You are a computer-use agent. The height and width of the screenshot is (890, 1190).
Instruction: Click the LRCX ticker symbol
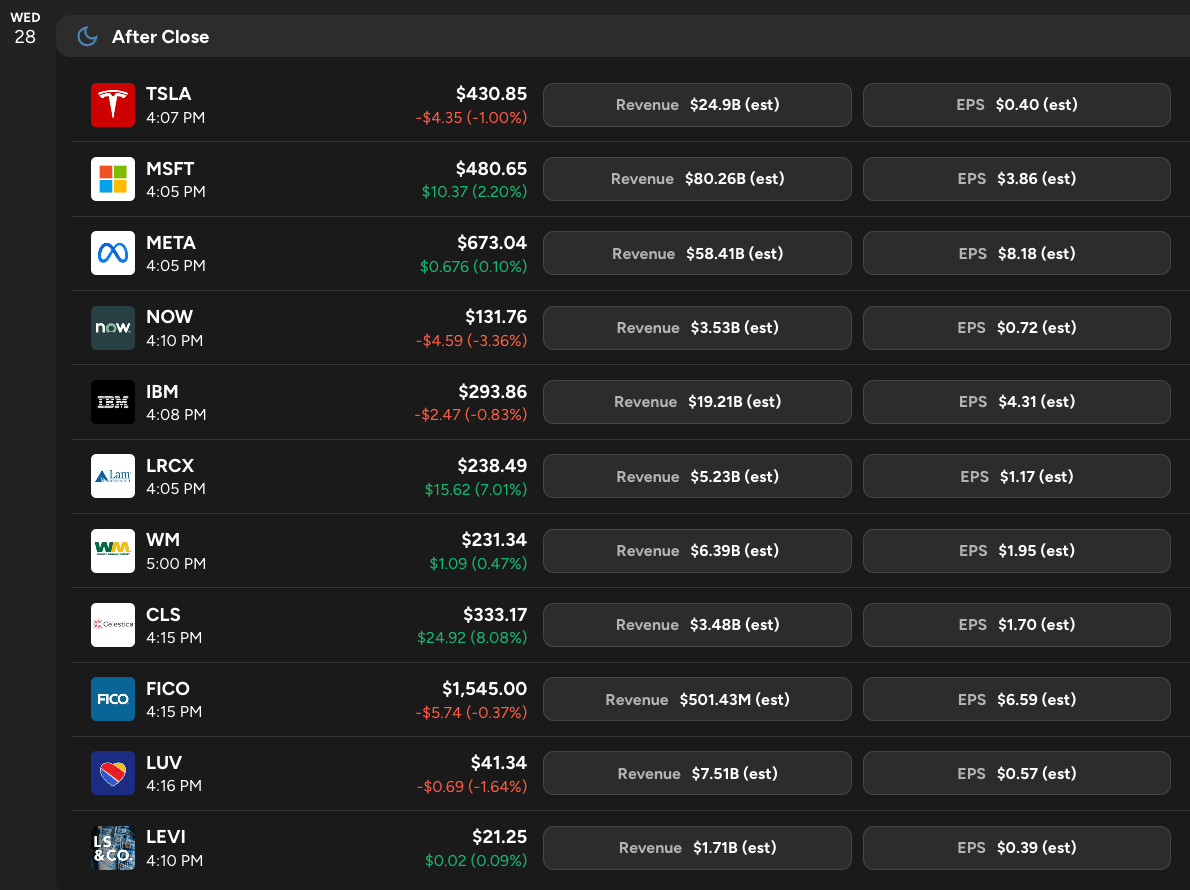pos(170,465)
